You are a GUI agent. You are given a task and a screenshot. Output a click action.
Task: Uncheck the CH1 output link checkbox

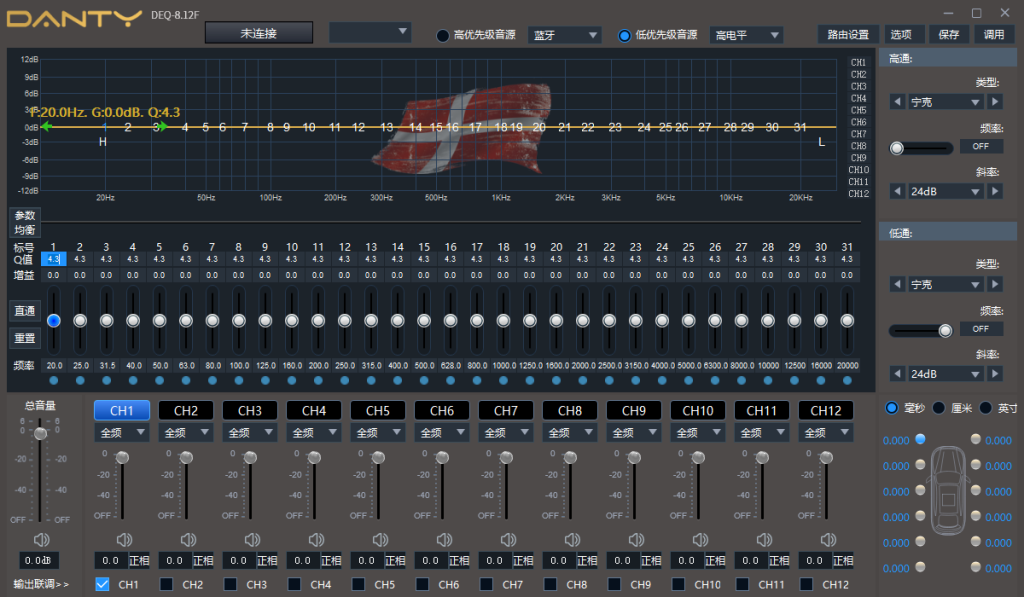click(102, 584)
